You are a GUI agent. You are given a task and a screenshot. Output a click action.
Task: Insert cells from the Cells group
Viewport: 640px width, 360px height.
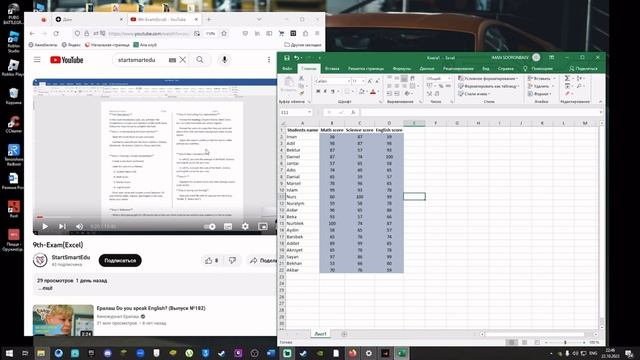(x=541, y=78)
